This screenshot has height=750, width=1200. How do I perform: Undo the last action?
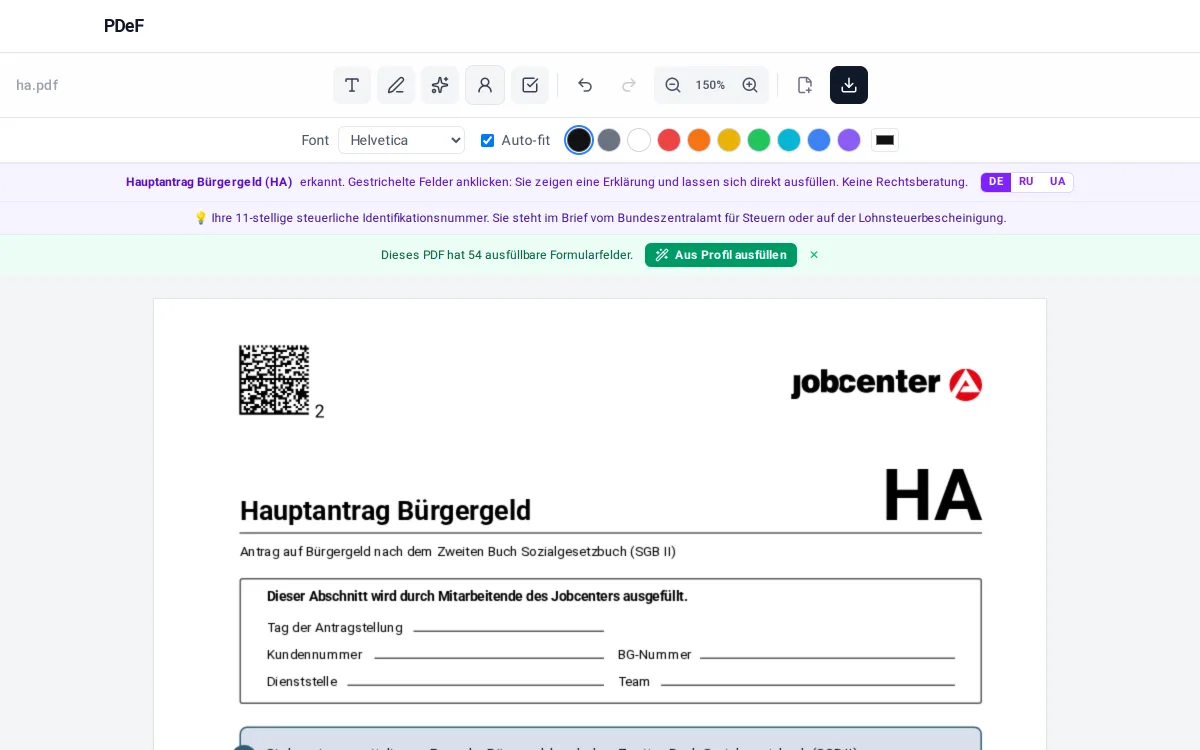585,85
